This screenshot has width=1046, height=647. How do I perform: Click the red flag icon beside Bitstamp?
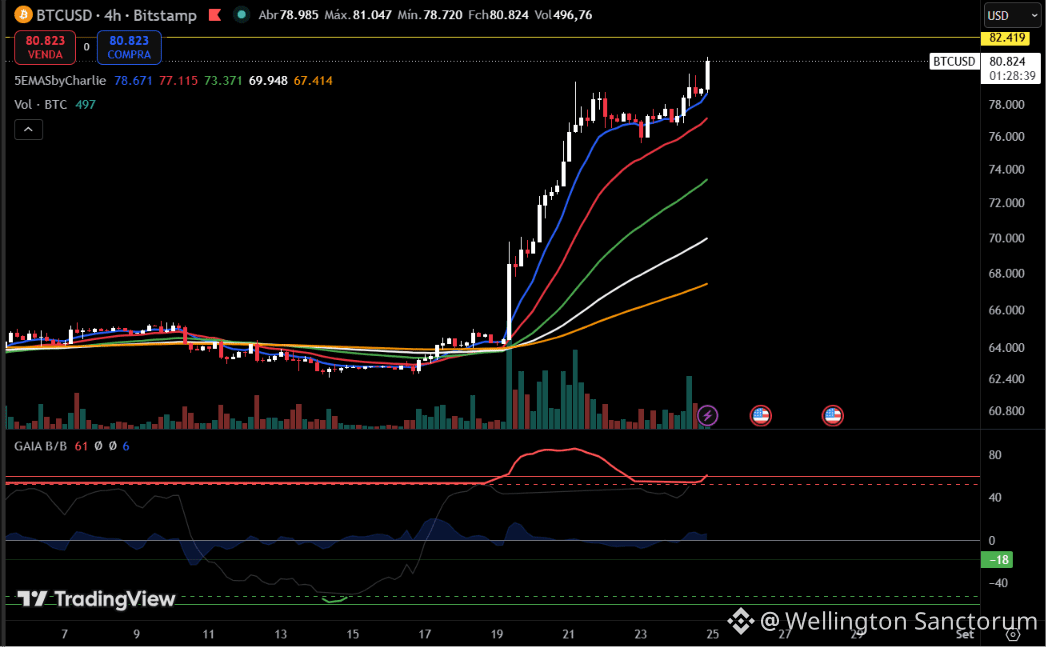[x=215, y=15]
